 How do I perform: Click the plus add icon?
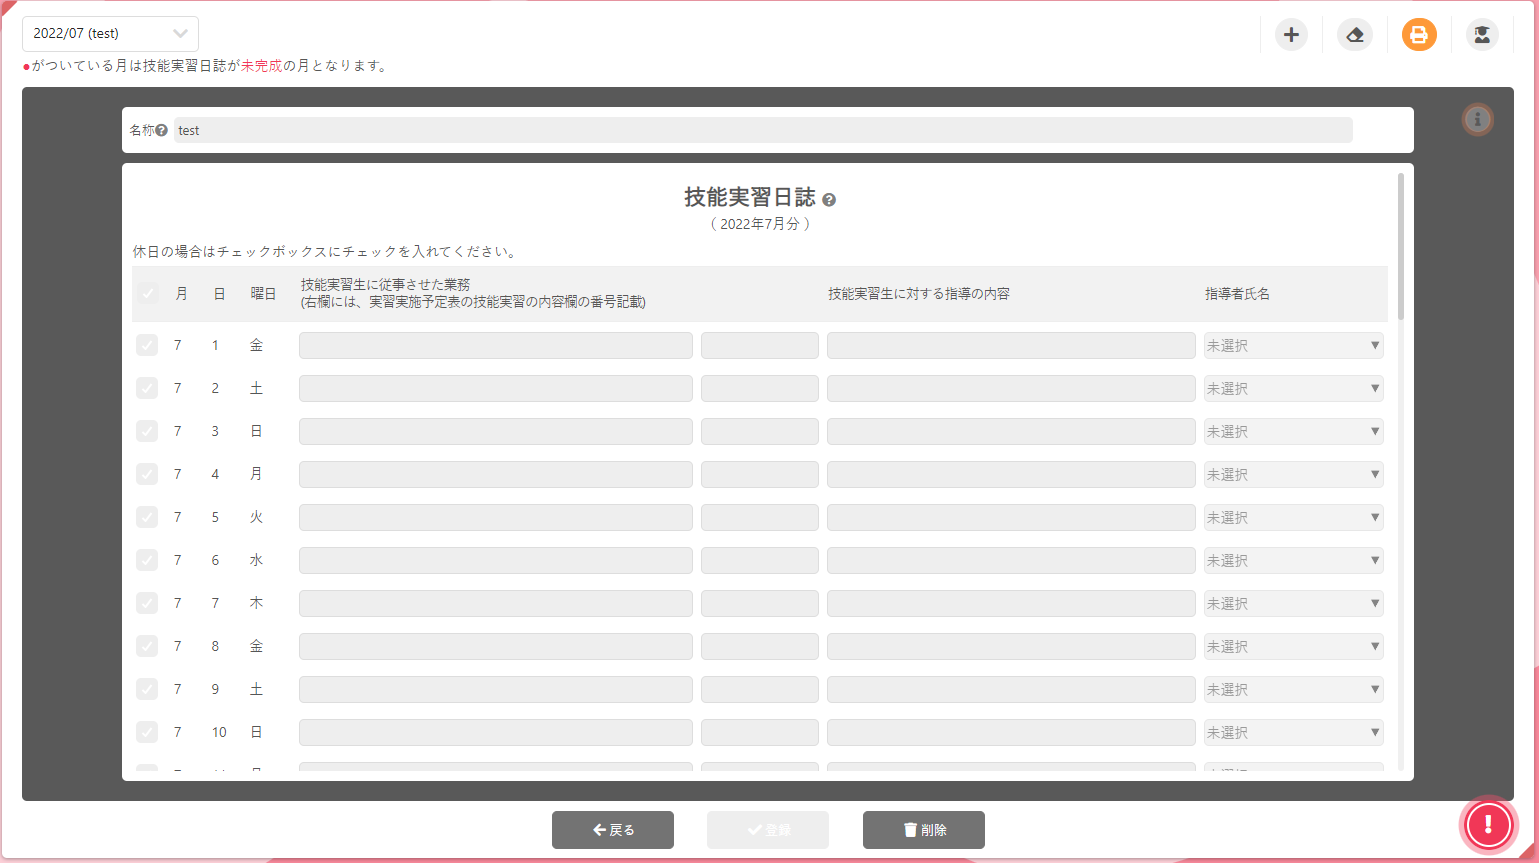pyautogui.click(x=1291, y=35)
